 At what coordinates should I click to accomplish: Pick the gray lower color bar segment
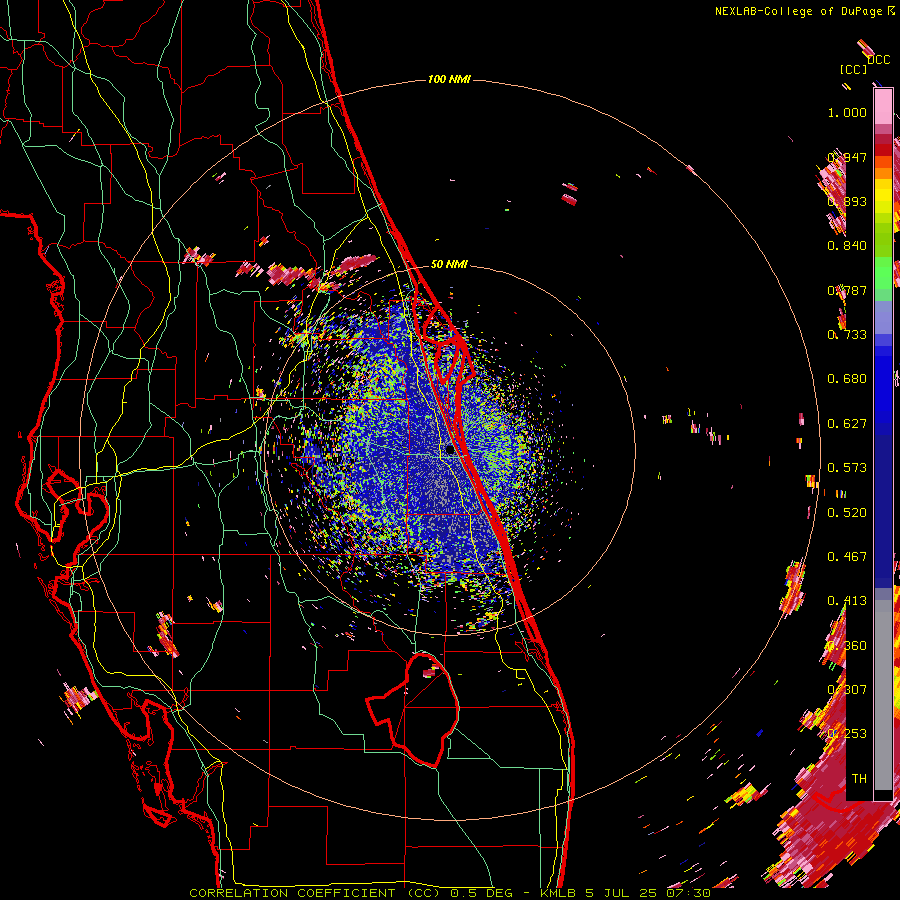[883, 695]
